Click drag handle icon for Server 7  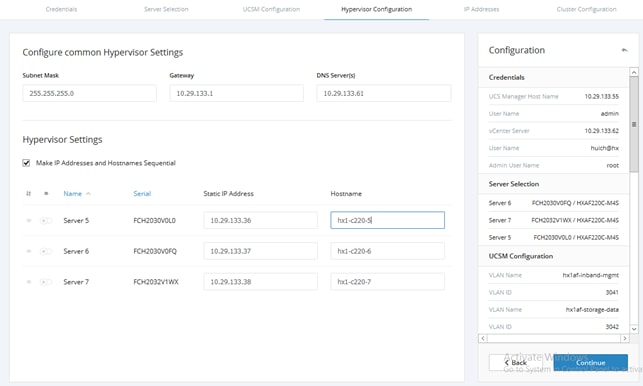pyautogui.click(x=29, y=282)
